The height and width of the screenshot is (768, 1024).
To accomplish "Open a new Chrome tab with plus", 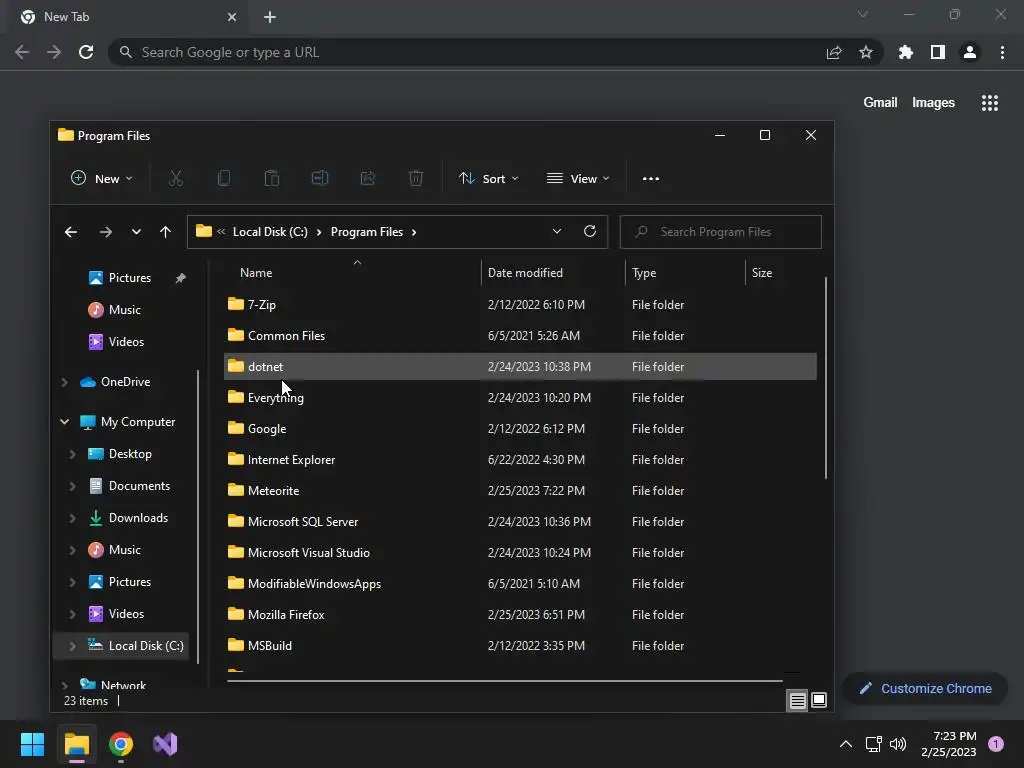I will (270, 17).
